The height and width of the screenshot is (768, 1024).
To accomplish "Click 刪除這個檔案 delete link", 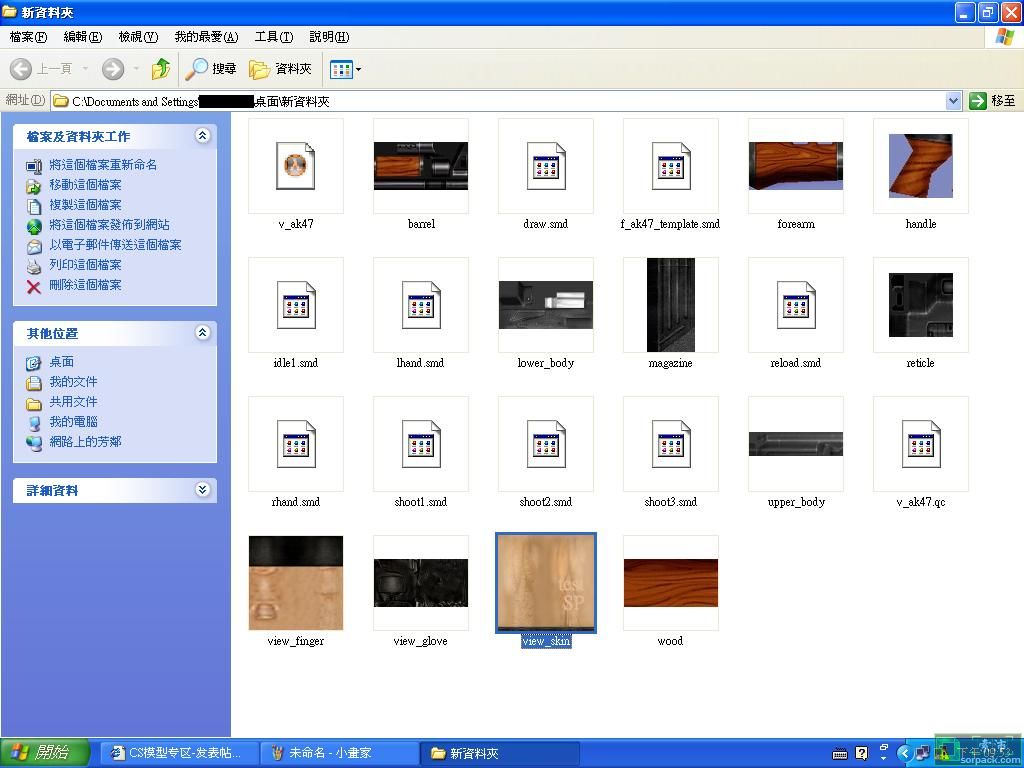I will (86, 285).
